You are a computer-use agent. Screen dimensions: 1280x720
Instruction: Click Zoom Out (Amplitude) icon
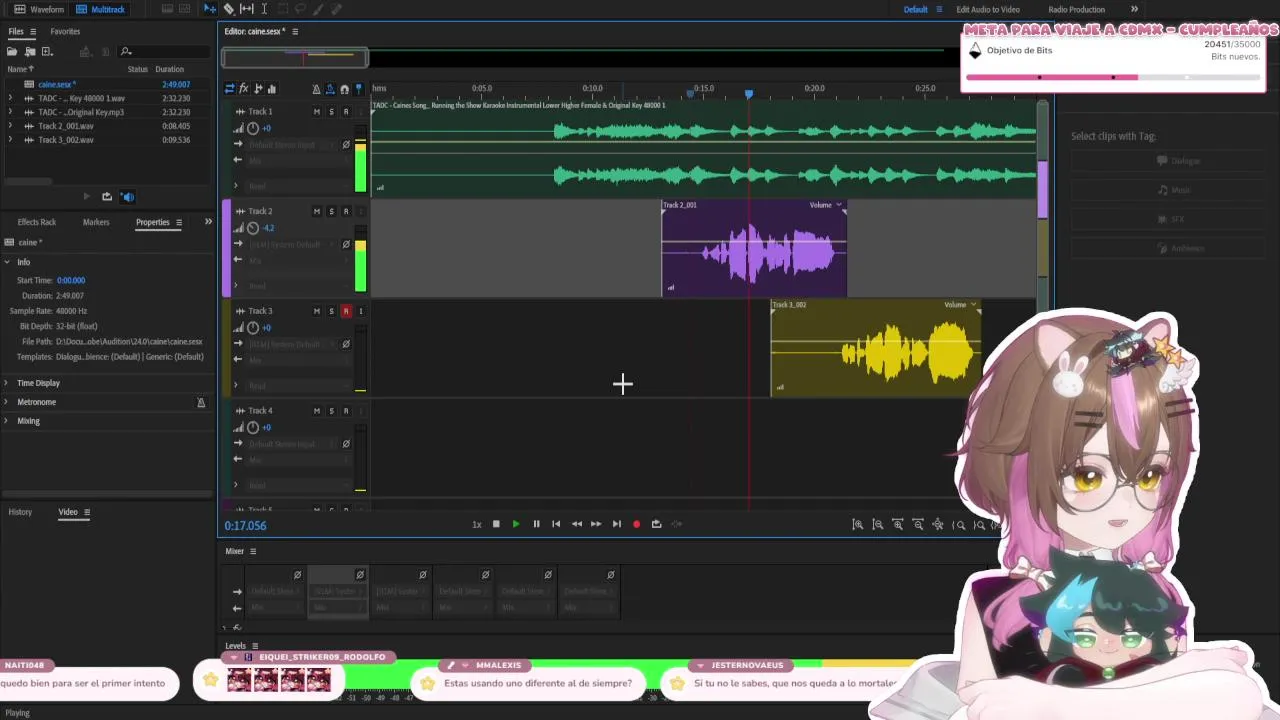pyautogui.click(x=877, y=524)
